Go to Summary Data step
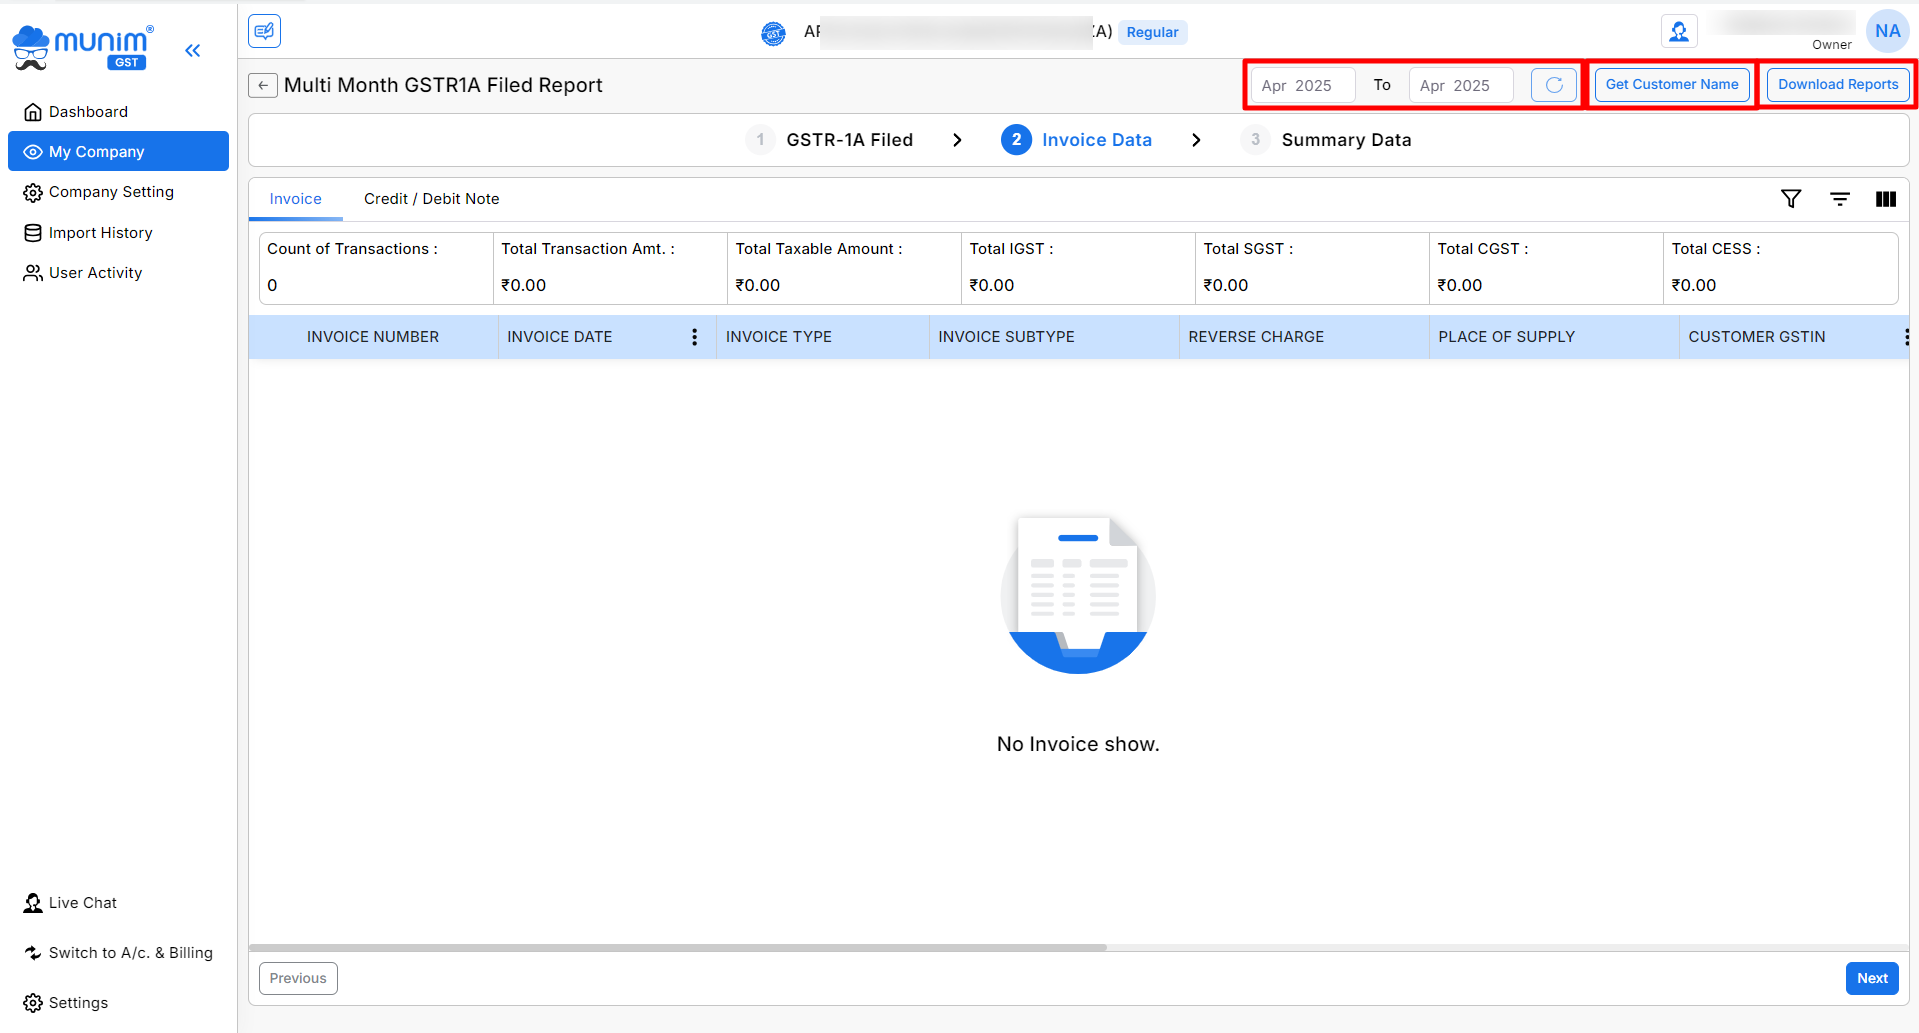The image size is (1919, 1033). click(1345, 140)
